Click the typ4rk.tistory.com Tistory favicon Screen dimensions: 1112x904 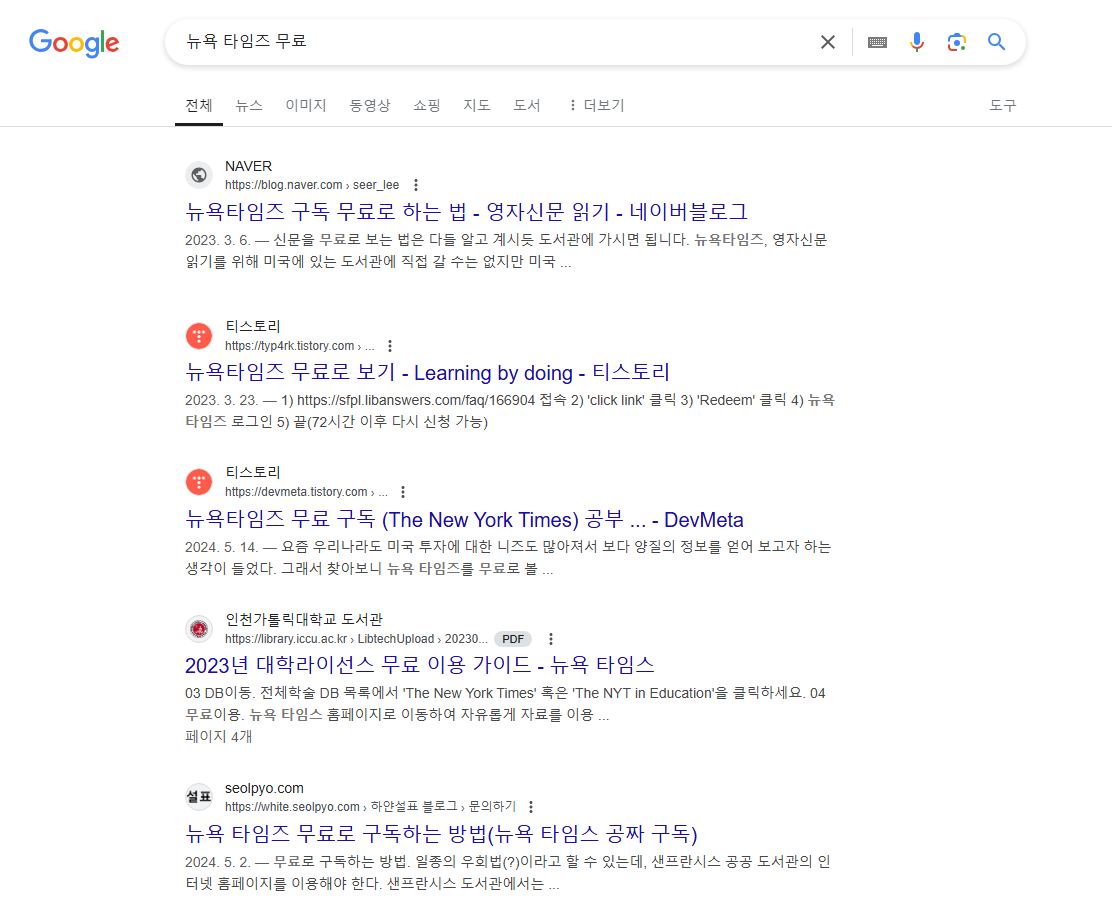point(199,335)
